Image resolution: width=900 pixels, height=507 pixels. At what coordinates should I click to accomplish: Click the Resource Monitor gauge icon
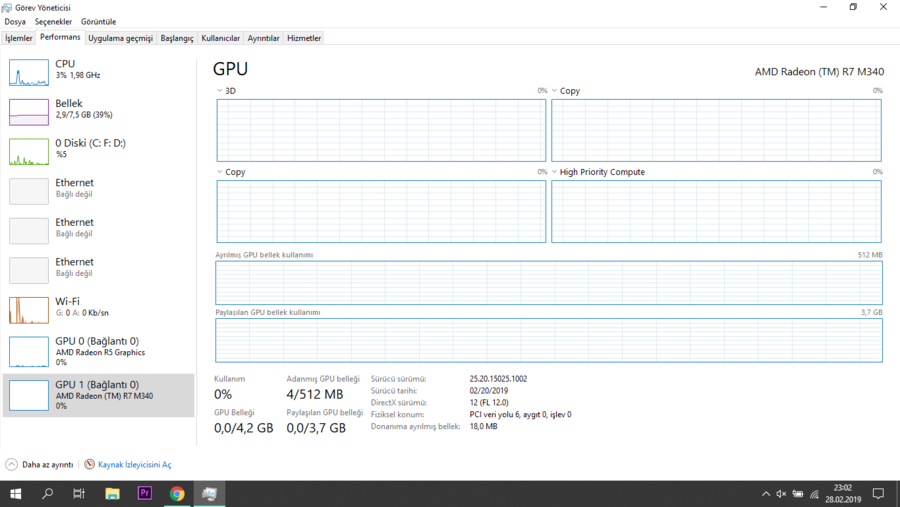coord(90,464)
